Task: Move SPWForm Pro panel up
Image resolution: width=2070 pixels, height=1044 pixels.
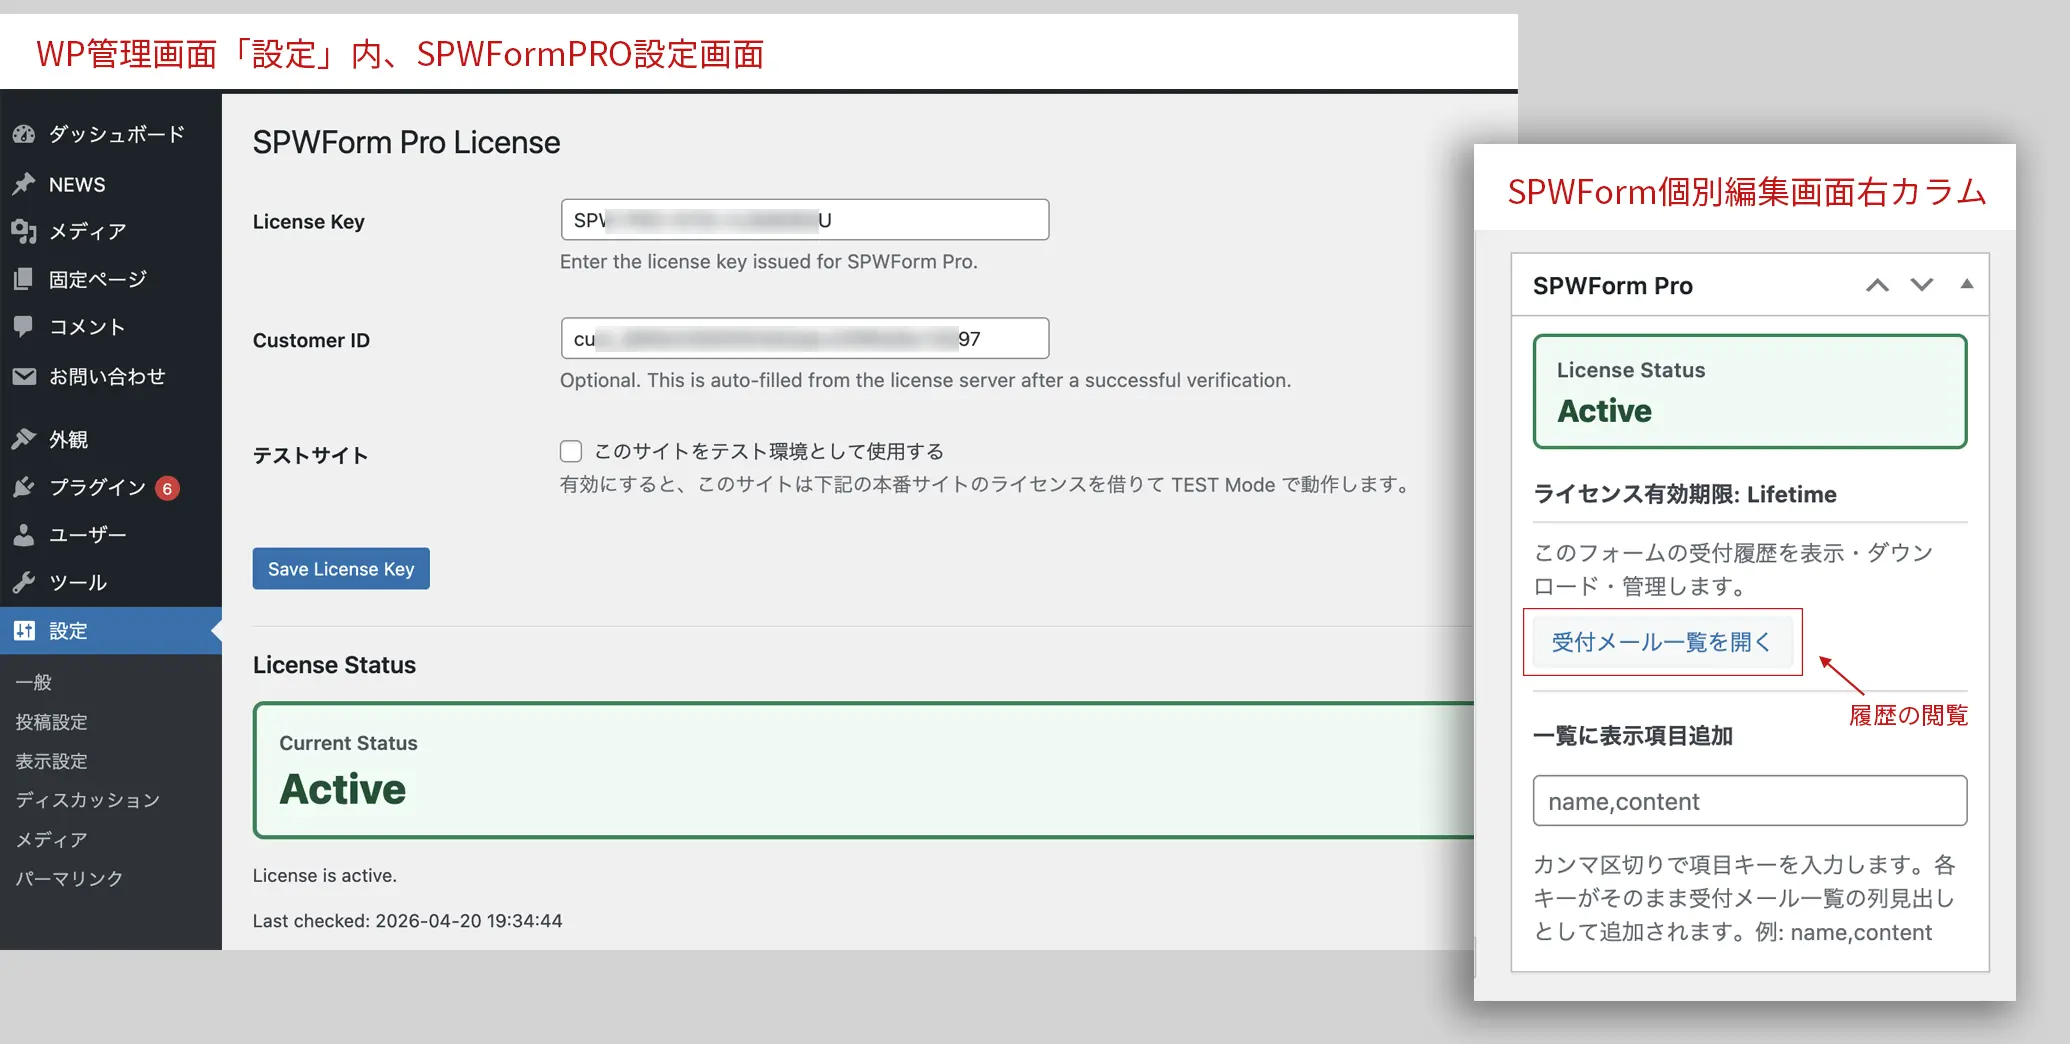Action: click(1877, 285)
